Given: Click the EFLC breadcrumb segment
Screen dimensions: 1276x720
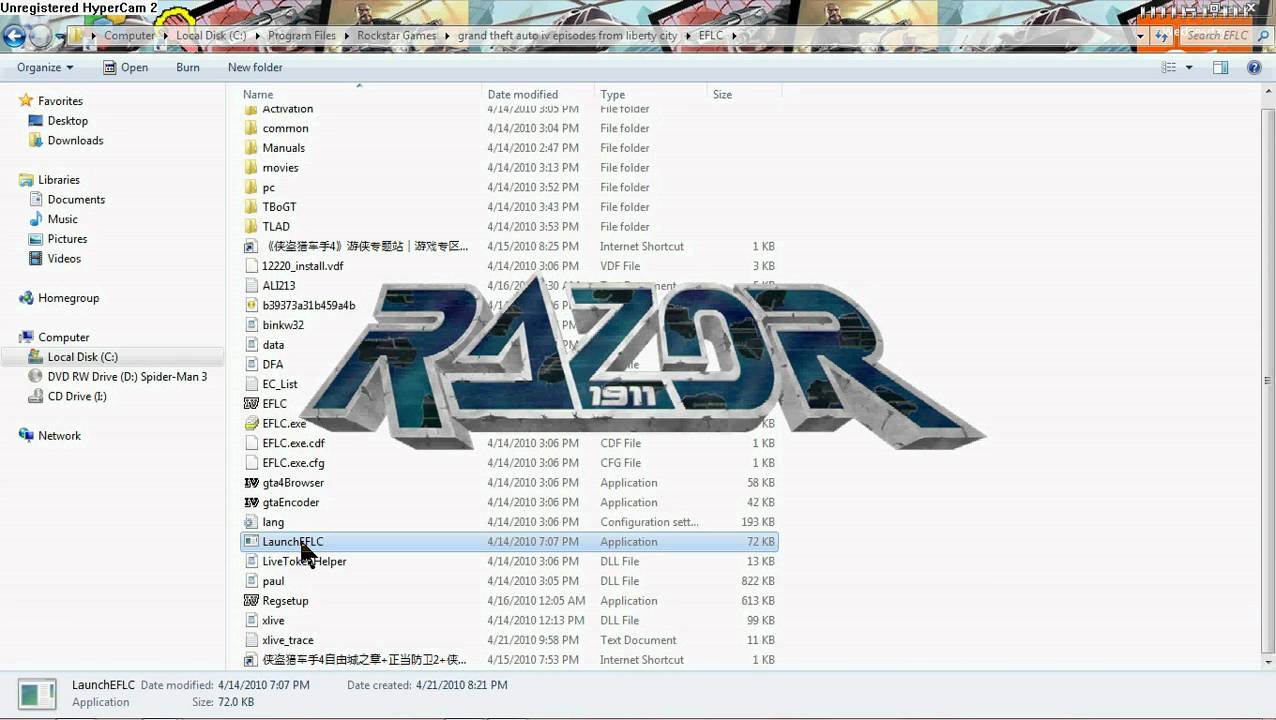Looking at the screenshot, I should (711, 35).
